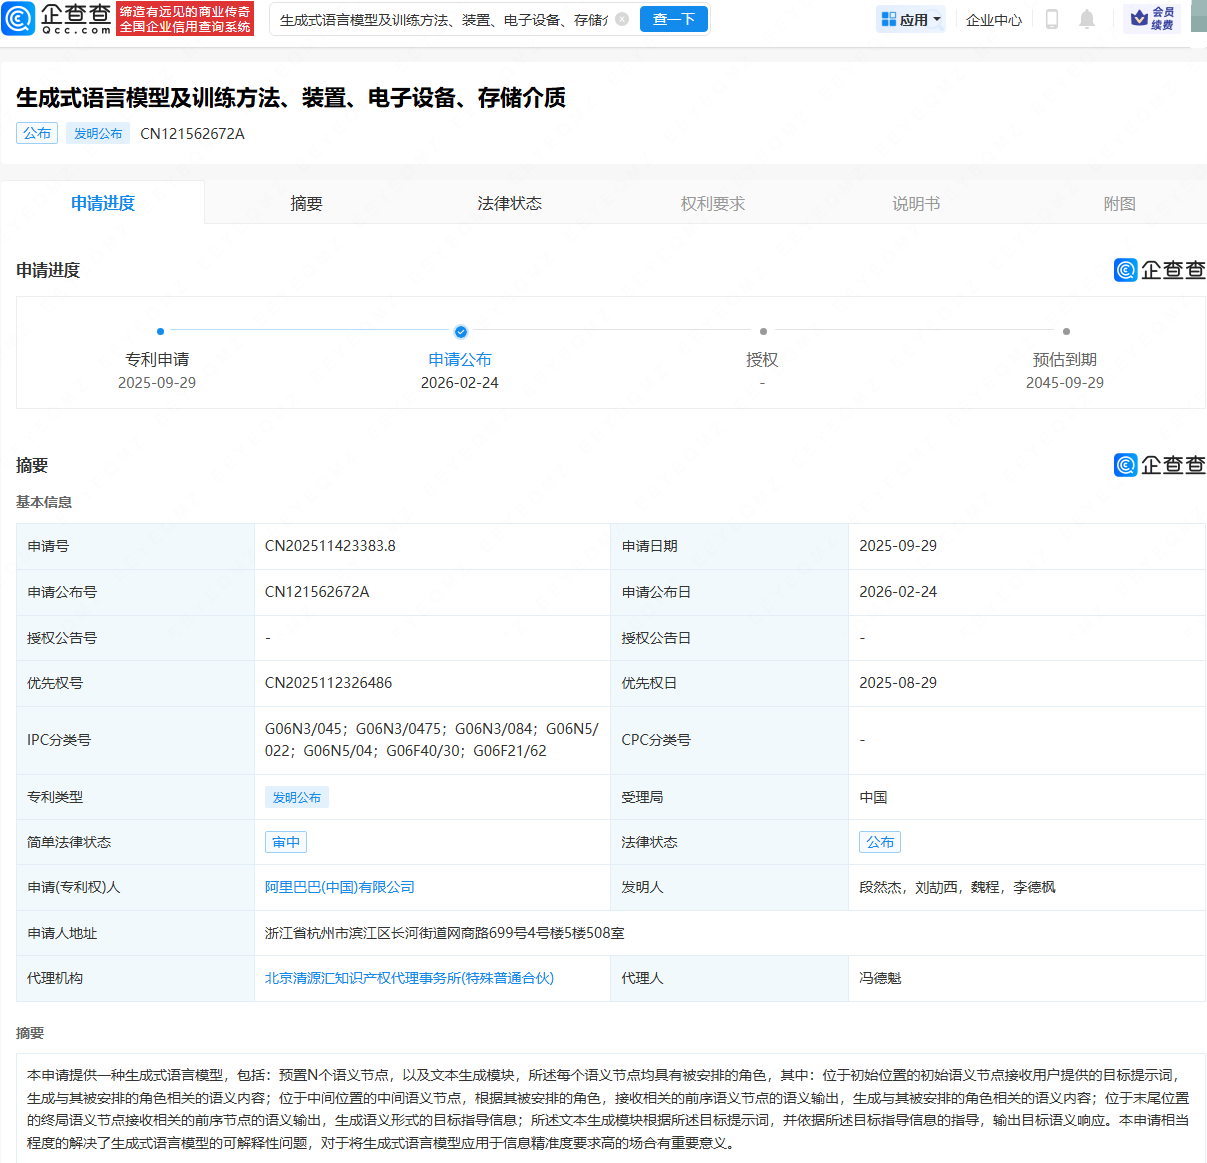Clear the search box with the X icon

pyautogui.click(x=621, y=18)
